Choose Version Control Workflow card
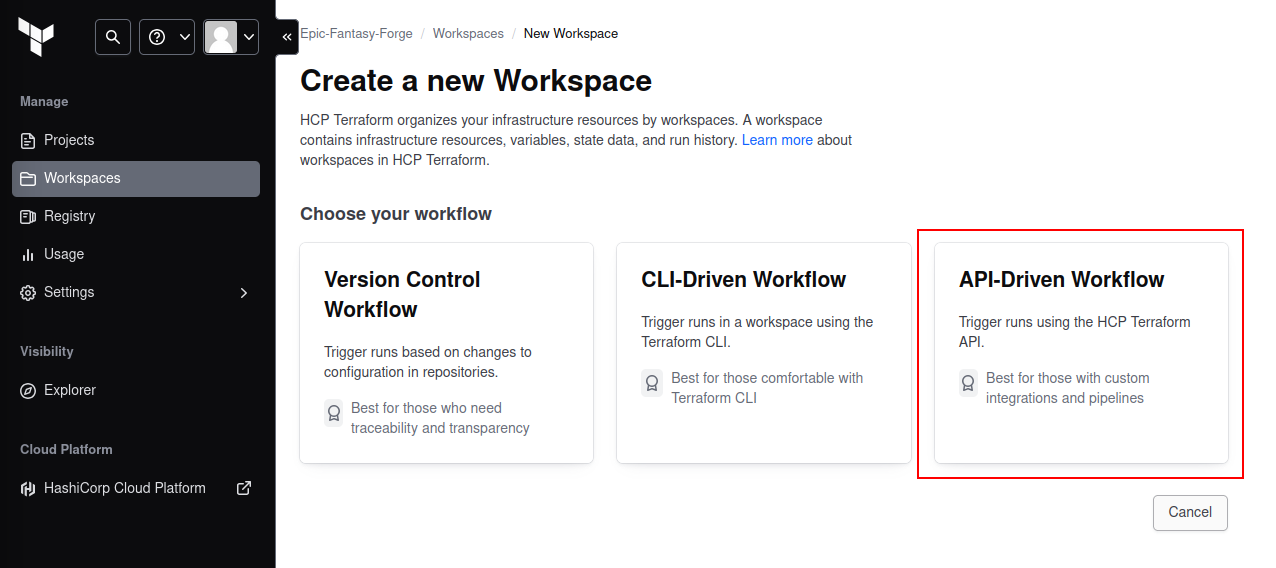Viewport: 1276px width, 568px height. (446, 353)
